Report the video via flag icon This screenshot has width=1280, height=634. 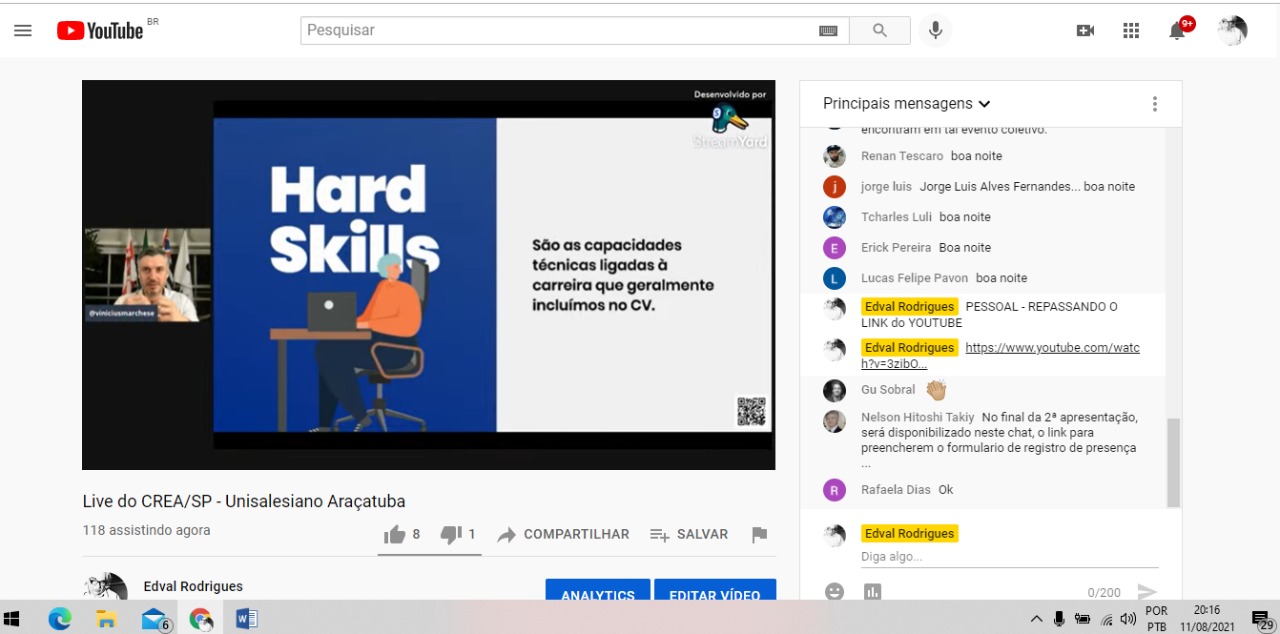[x=759, y=535]
